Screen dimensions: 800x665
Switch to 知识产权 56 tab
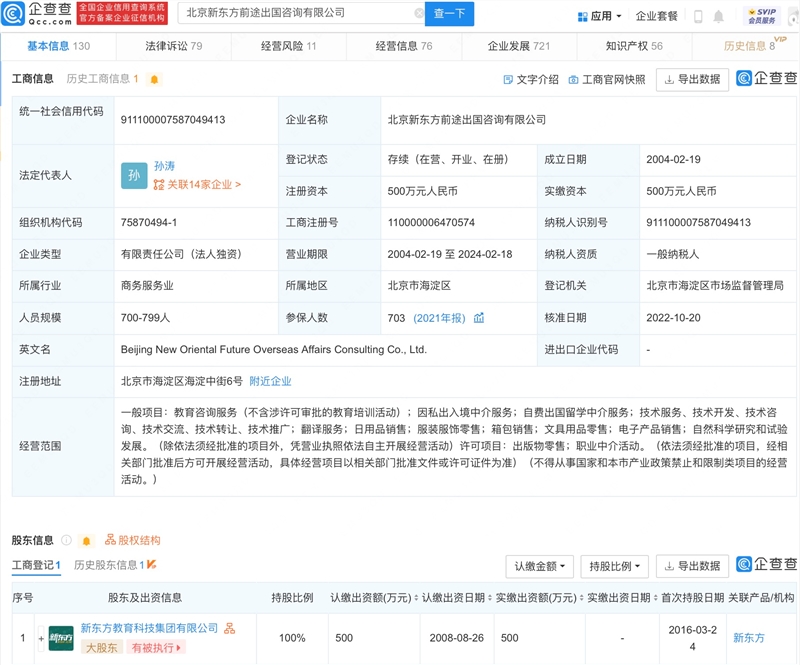tap(634, 46)
